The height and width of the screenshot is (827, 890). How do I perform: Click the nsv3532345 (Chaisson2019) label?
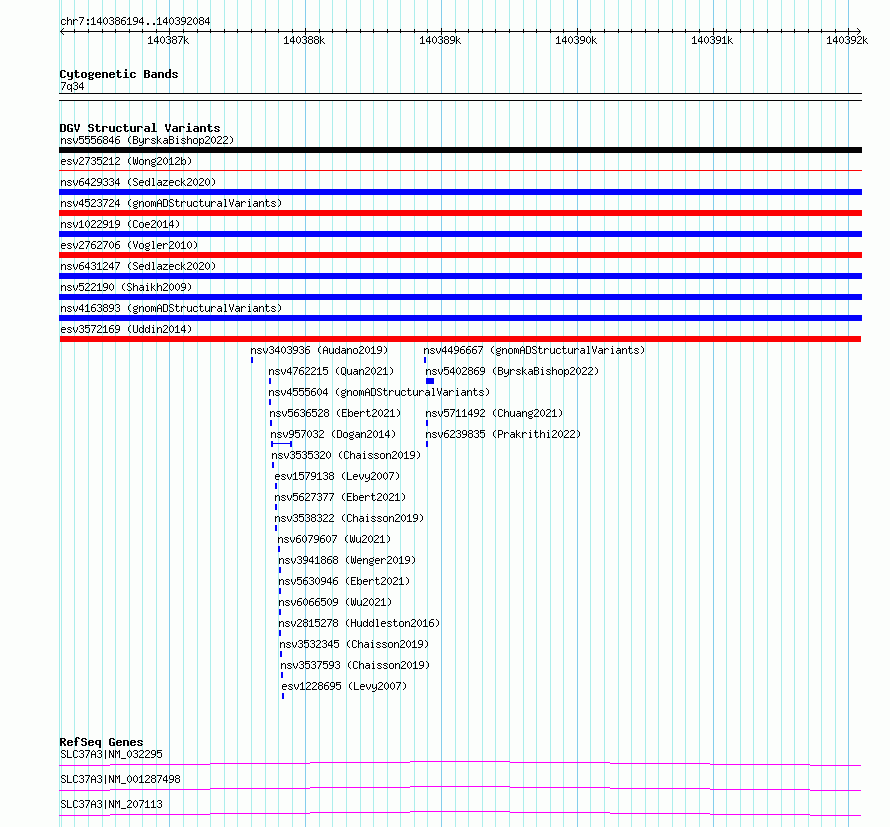[354, 644]
